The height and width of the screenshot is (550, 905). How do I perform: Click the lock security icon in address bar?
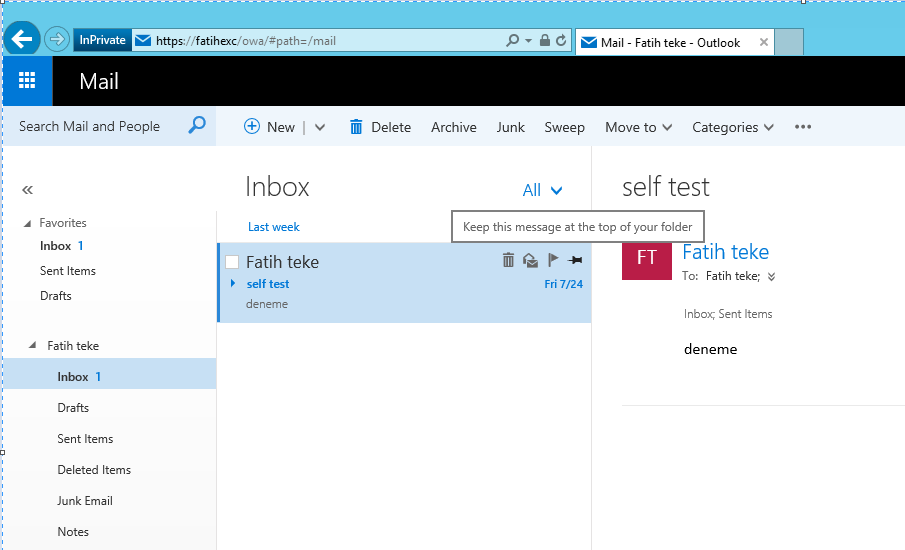tap(544, 40)
